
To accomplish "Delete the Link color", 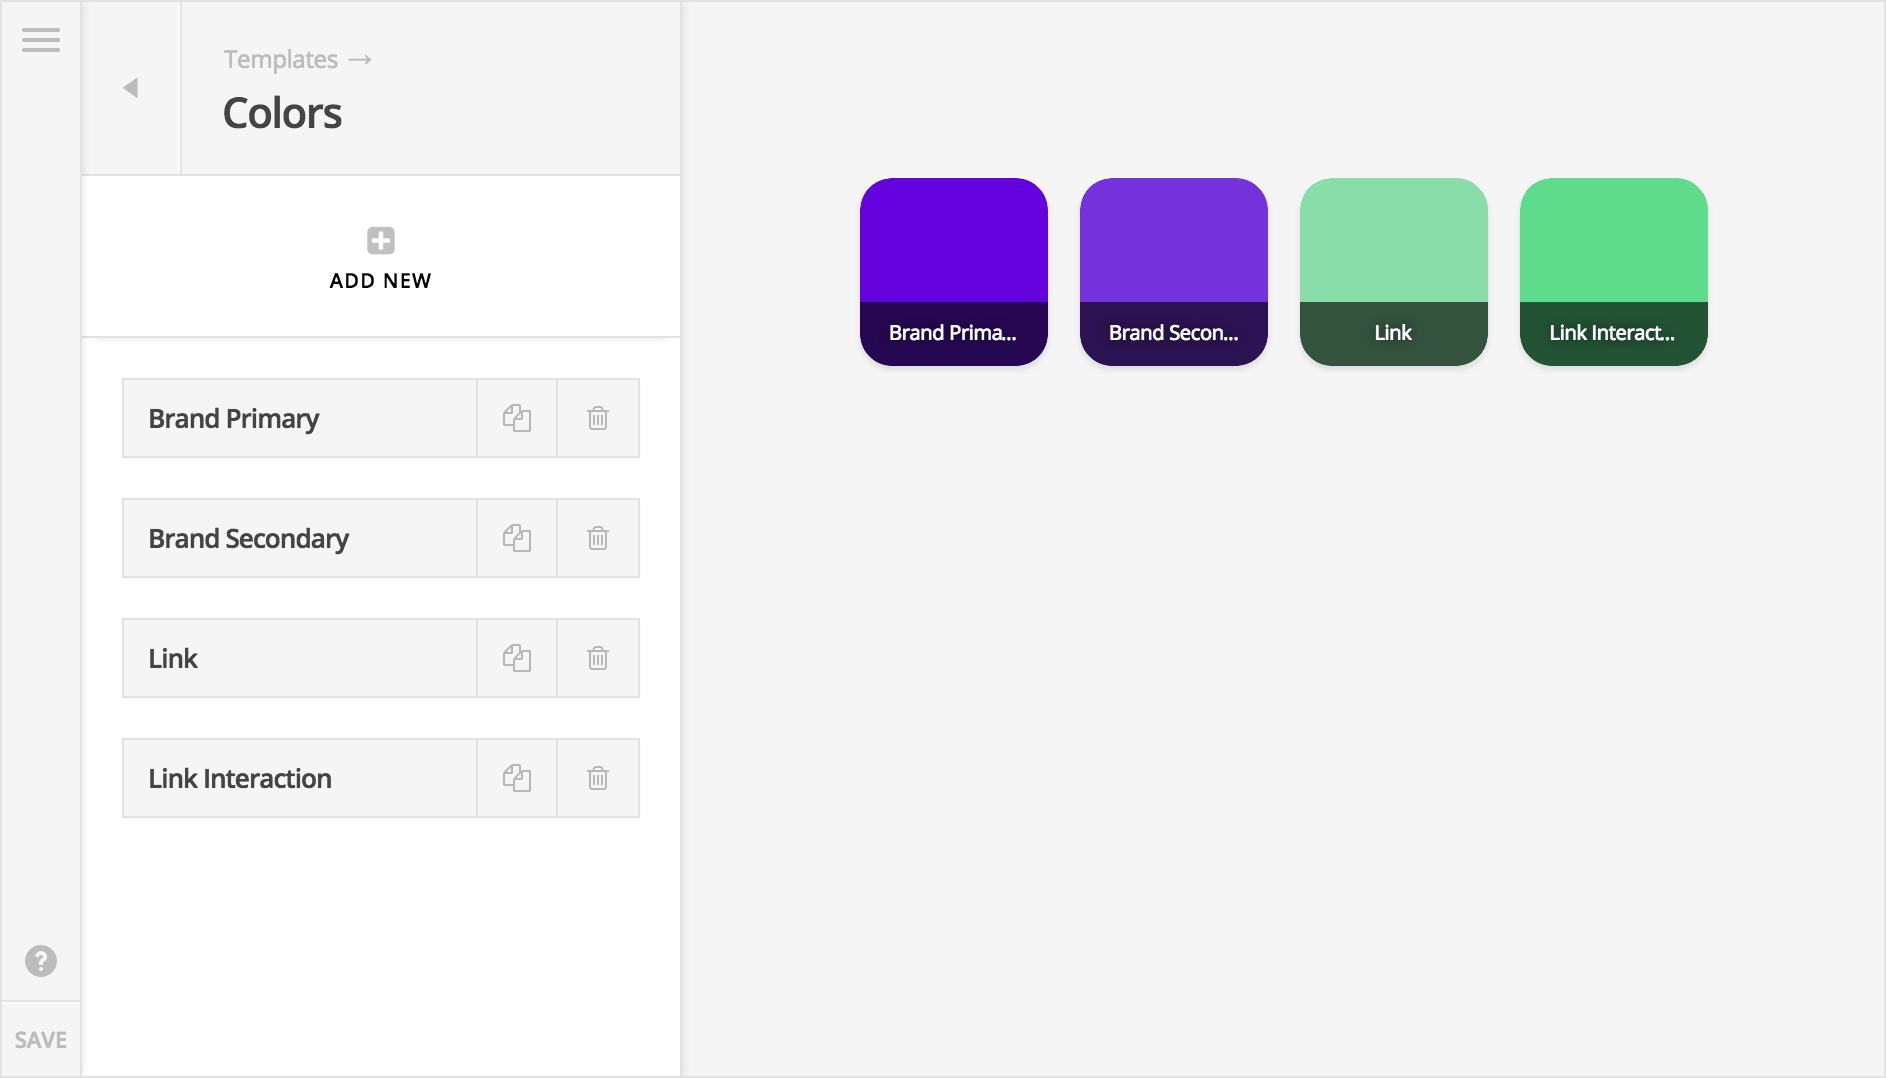I will (x=597, y=658).
